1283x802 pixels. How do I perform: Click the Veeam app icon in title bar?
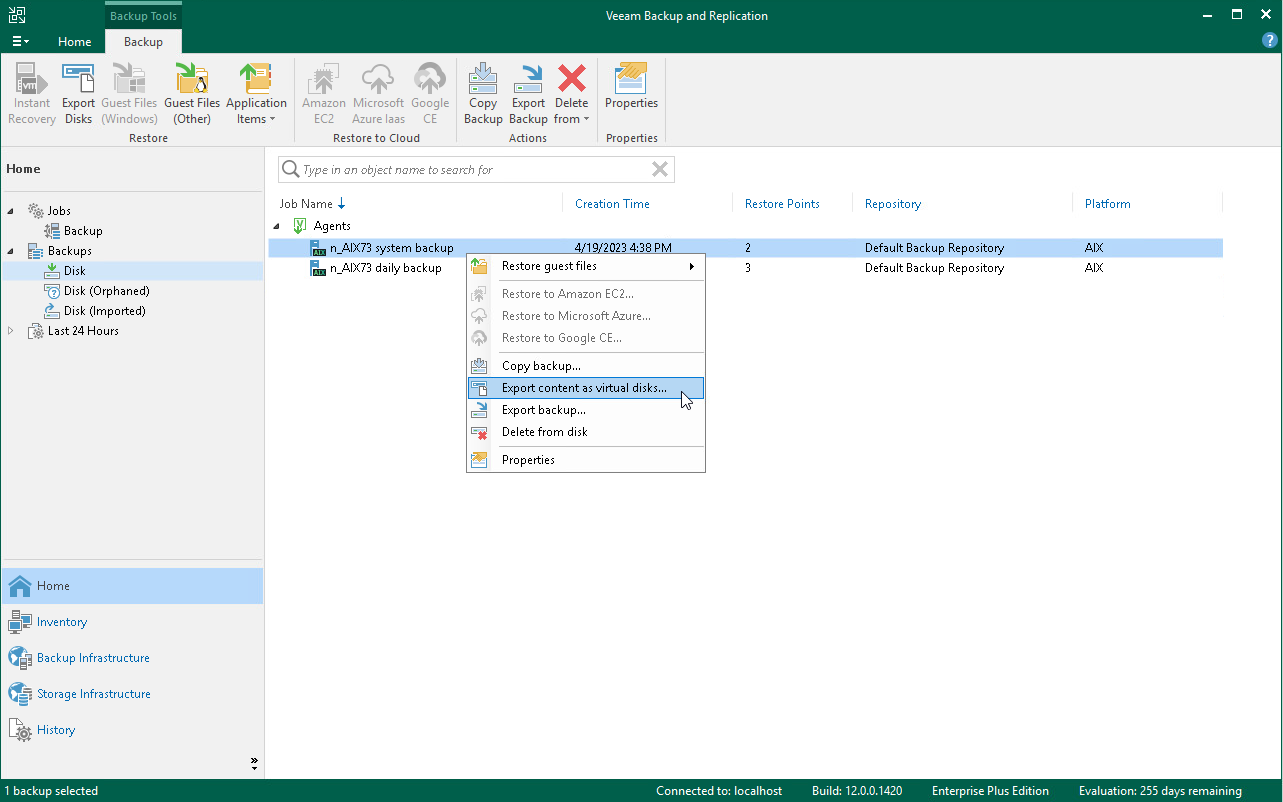(x=18, y=15)
